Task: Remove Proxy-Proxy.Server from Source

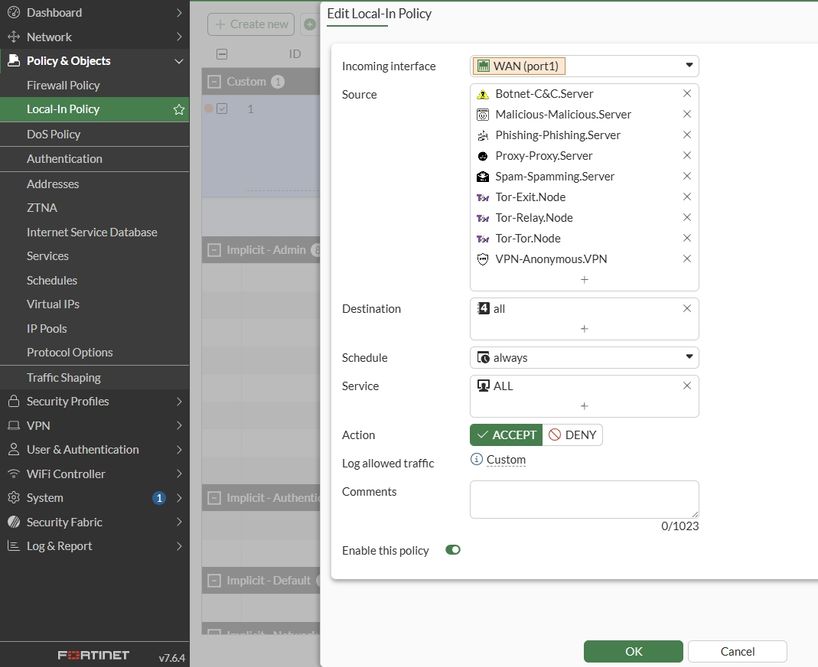Action: pos(687,155)
